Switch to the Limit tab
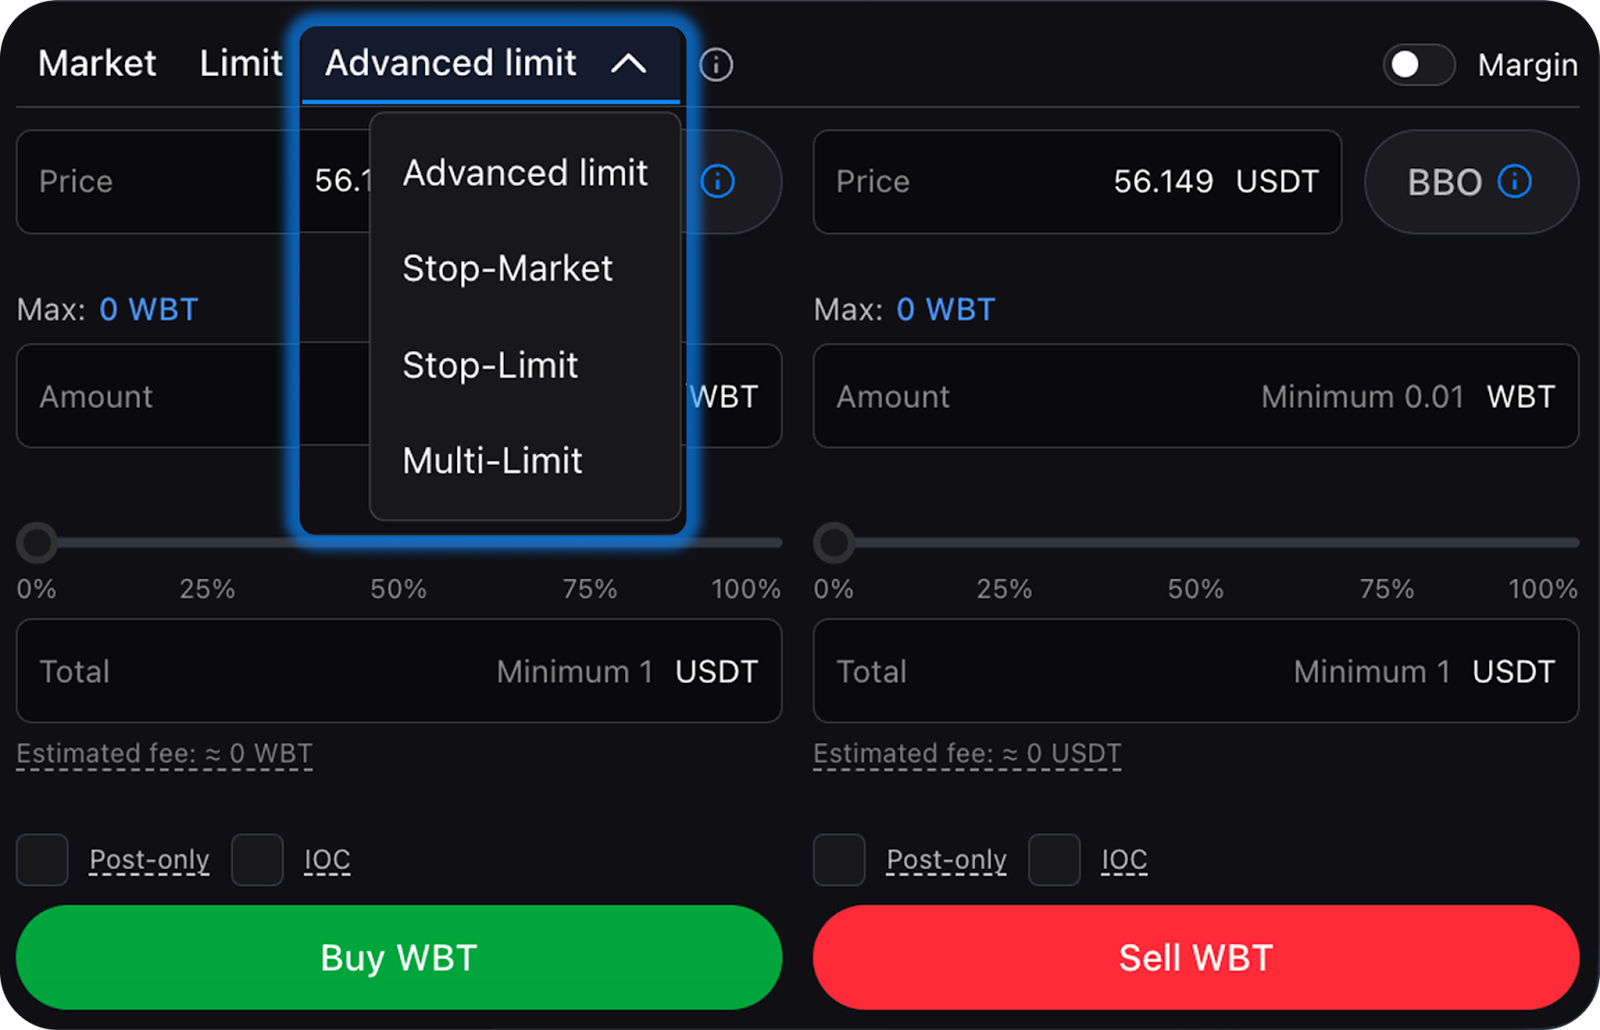 pos(241,64)
